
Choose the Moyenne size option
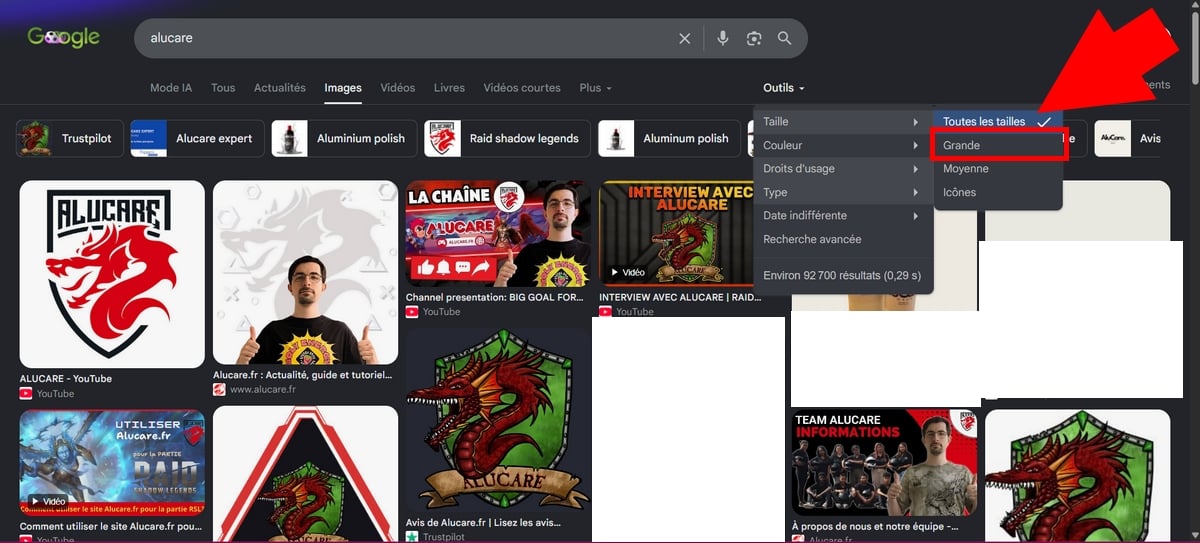pyautogui.click(x=998, y=169)
